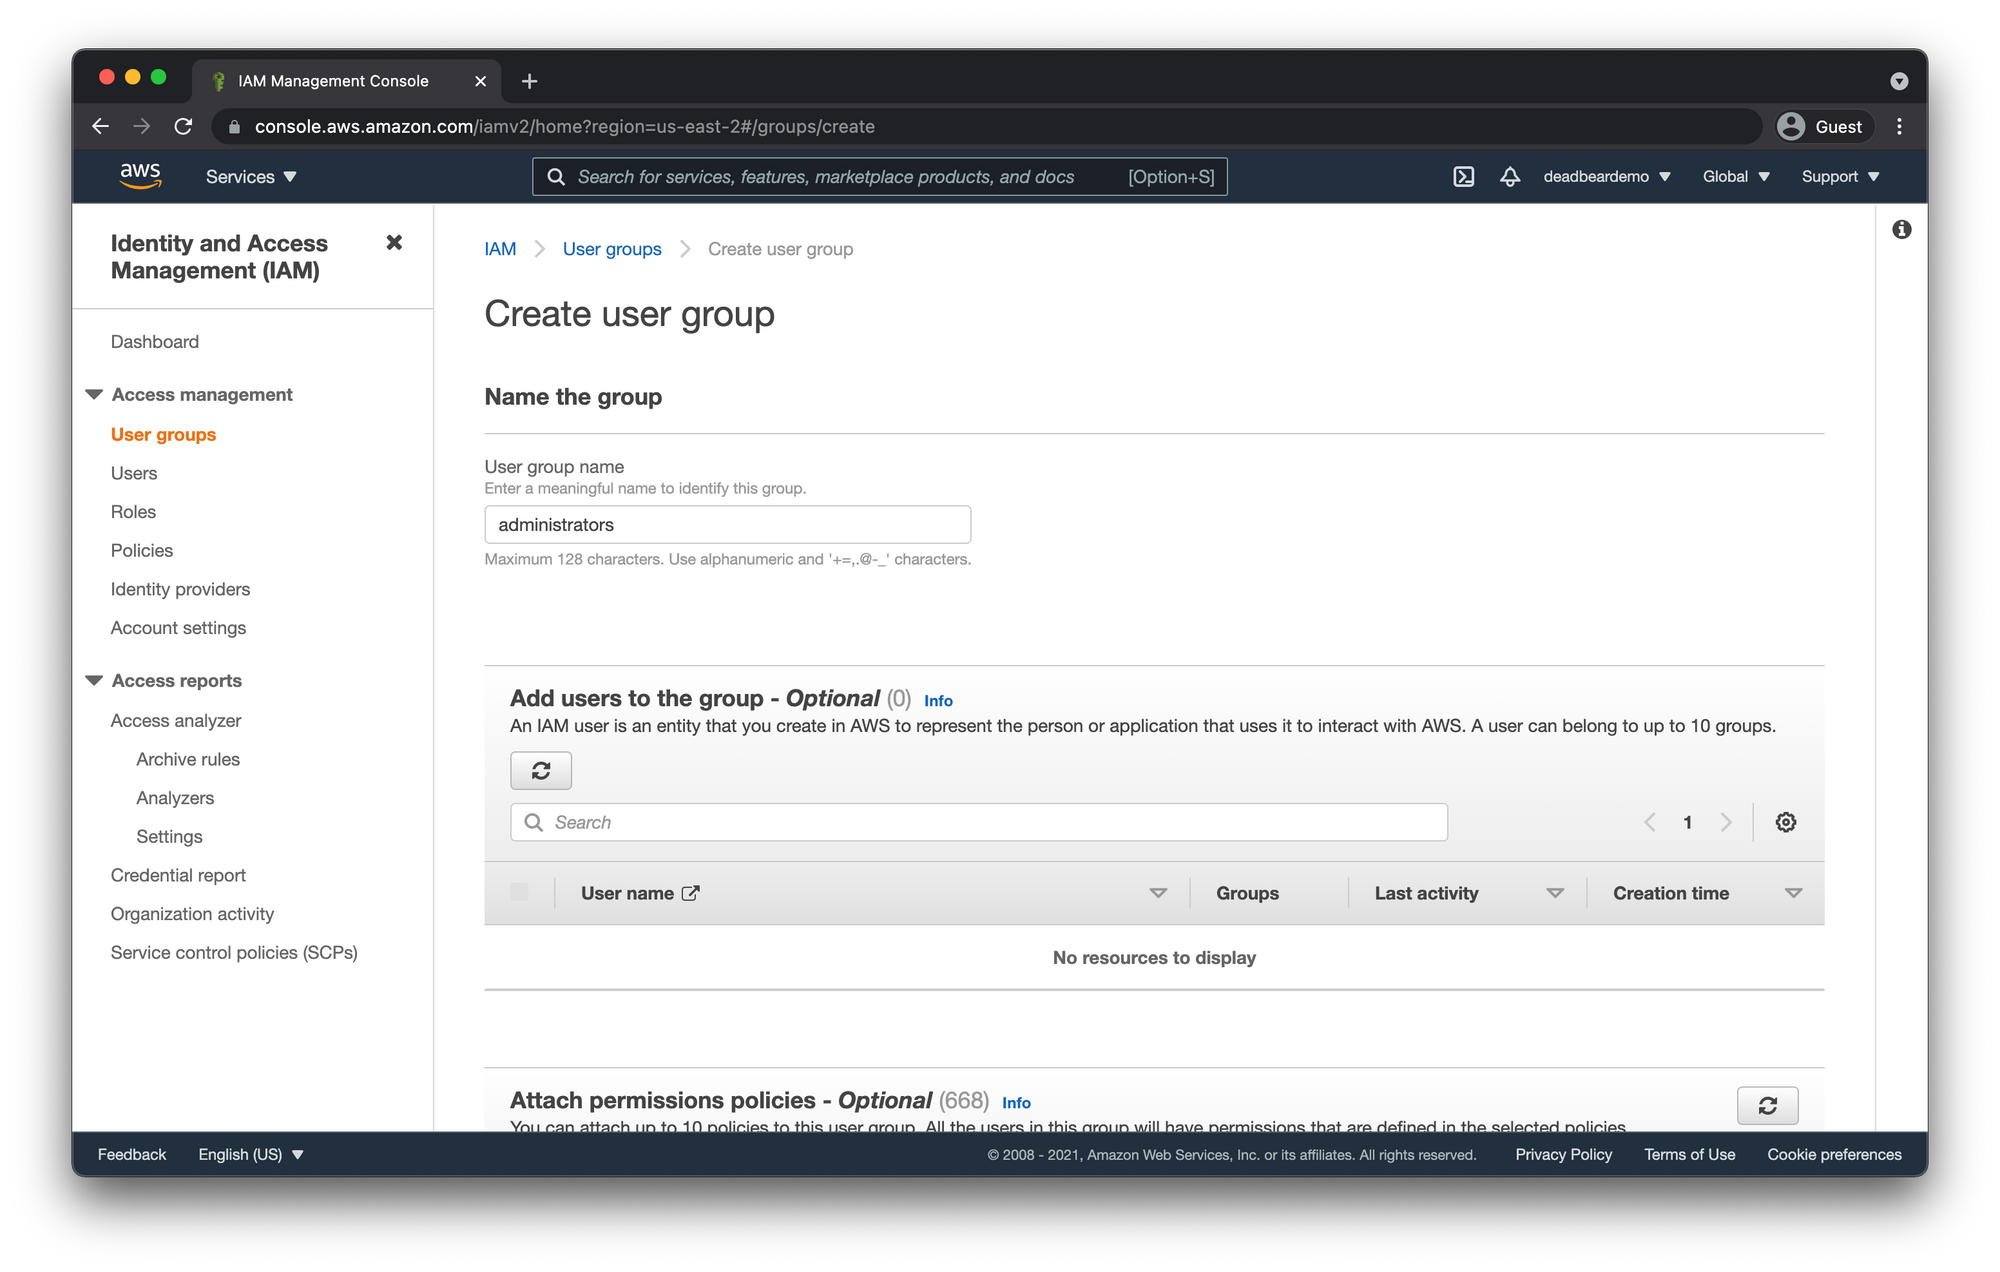Refresh the permissions policies list
Screen dimensions: 2000x1272
(1767, 1105)
